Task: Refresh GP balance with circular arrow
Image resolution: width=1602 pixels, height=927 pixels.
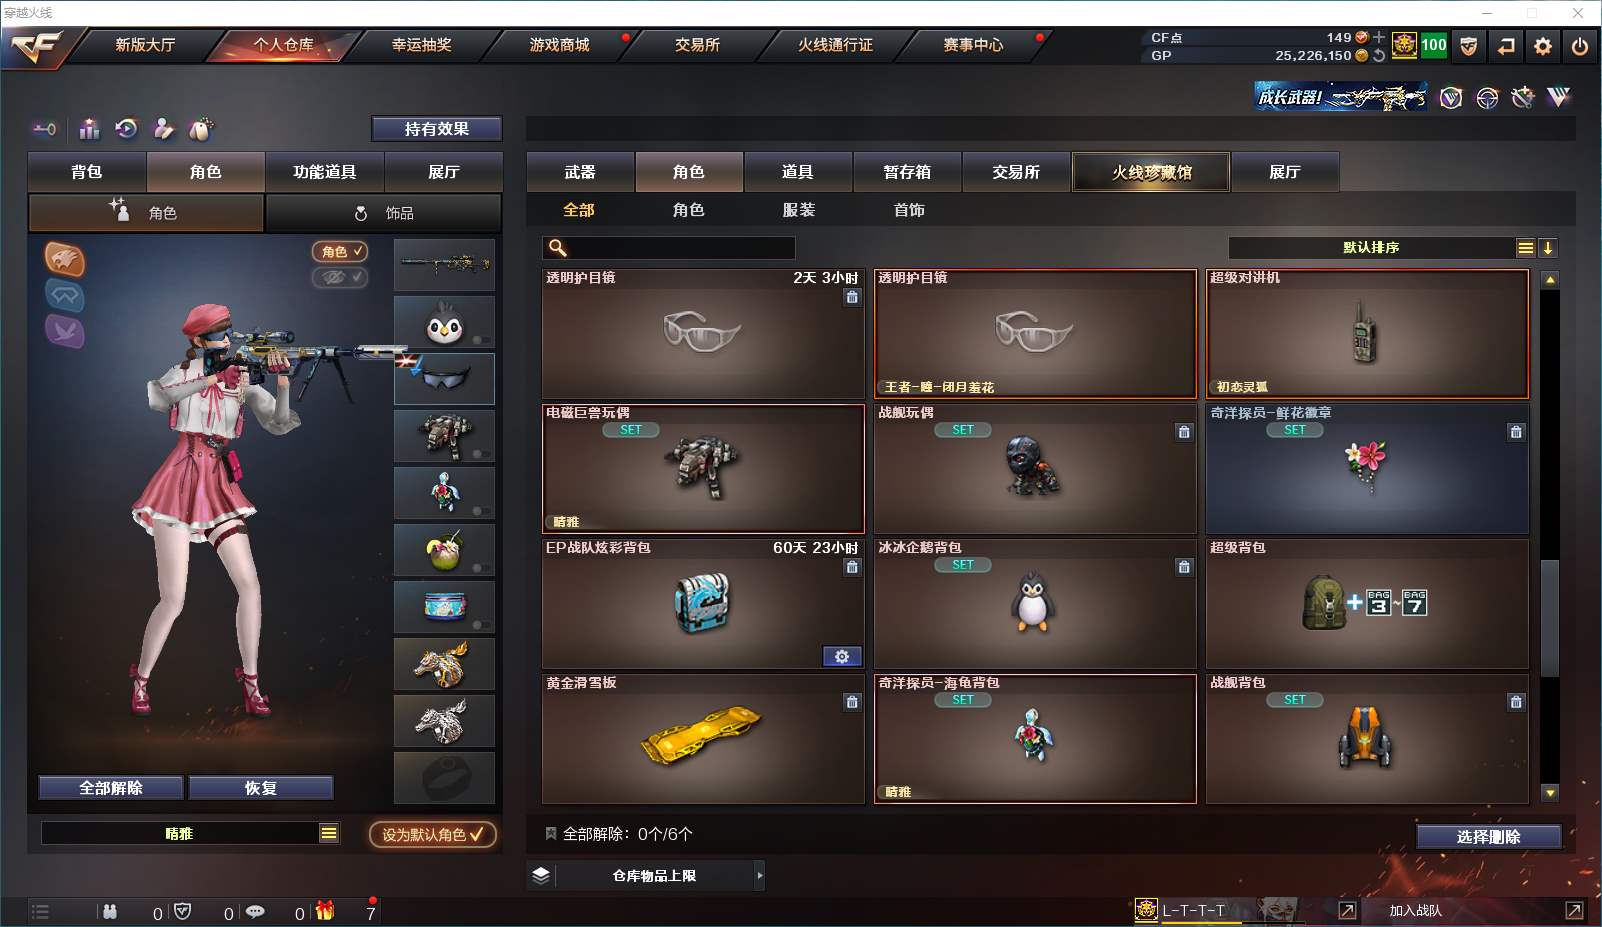Action: [x=1379, y=55]
